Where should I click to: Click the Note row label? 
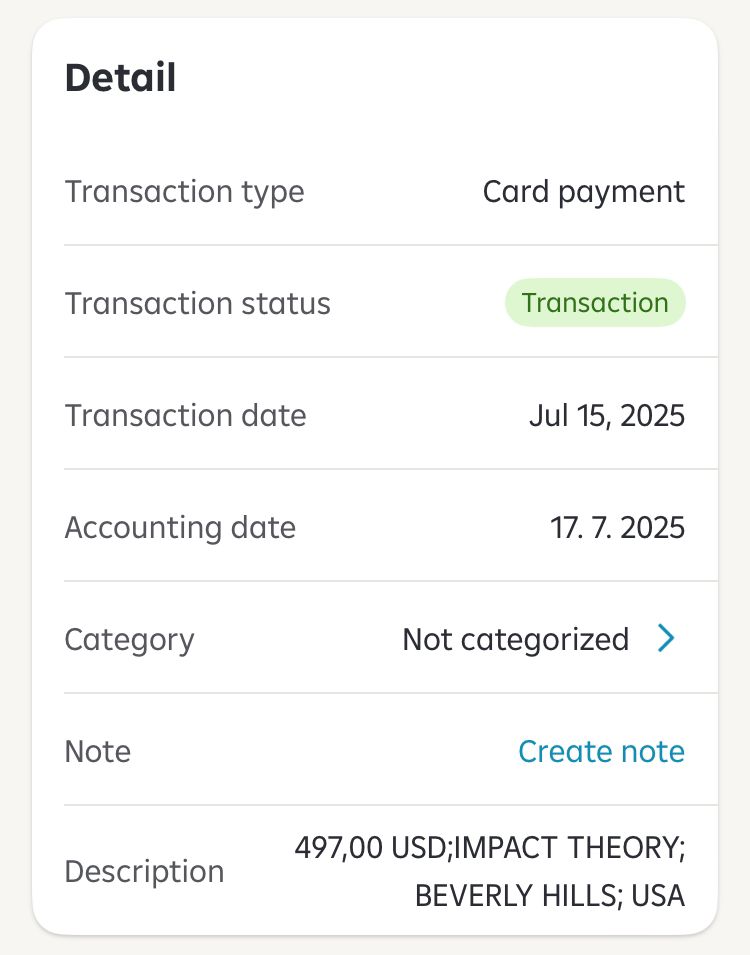[x=98, y=751]
